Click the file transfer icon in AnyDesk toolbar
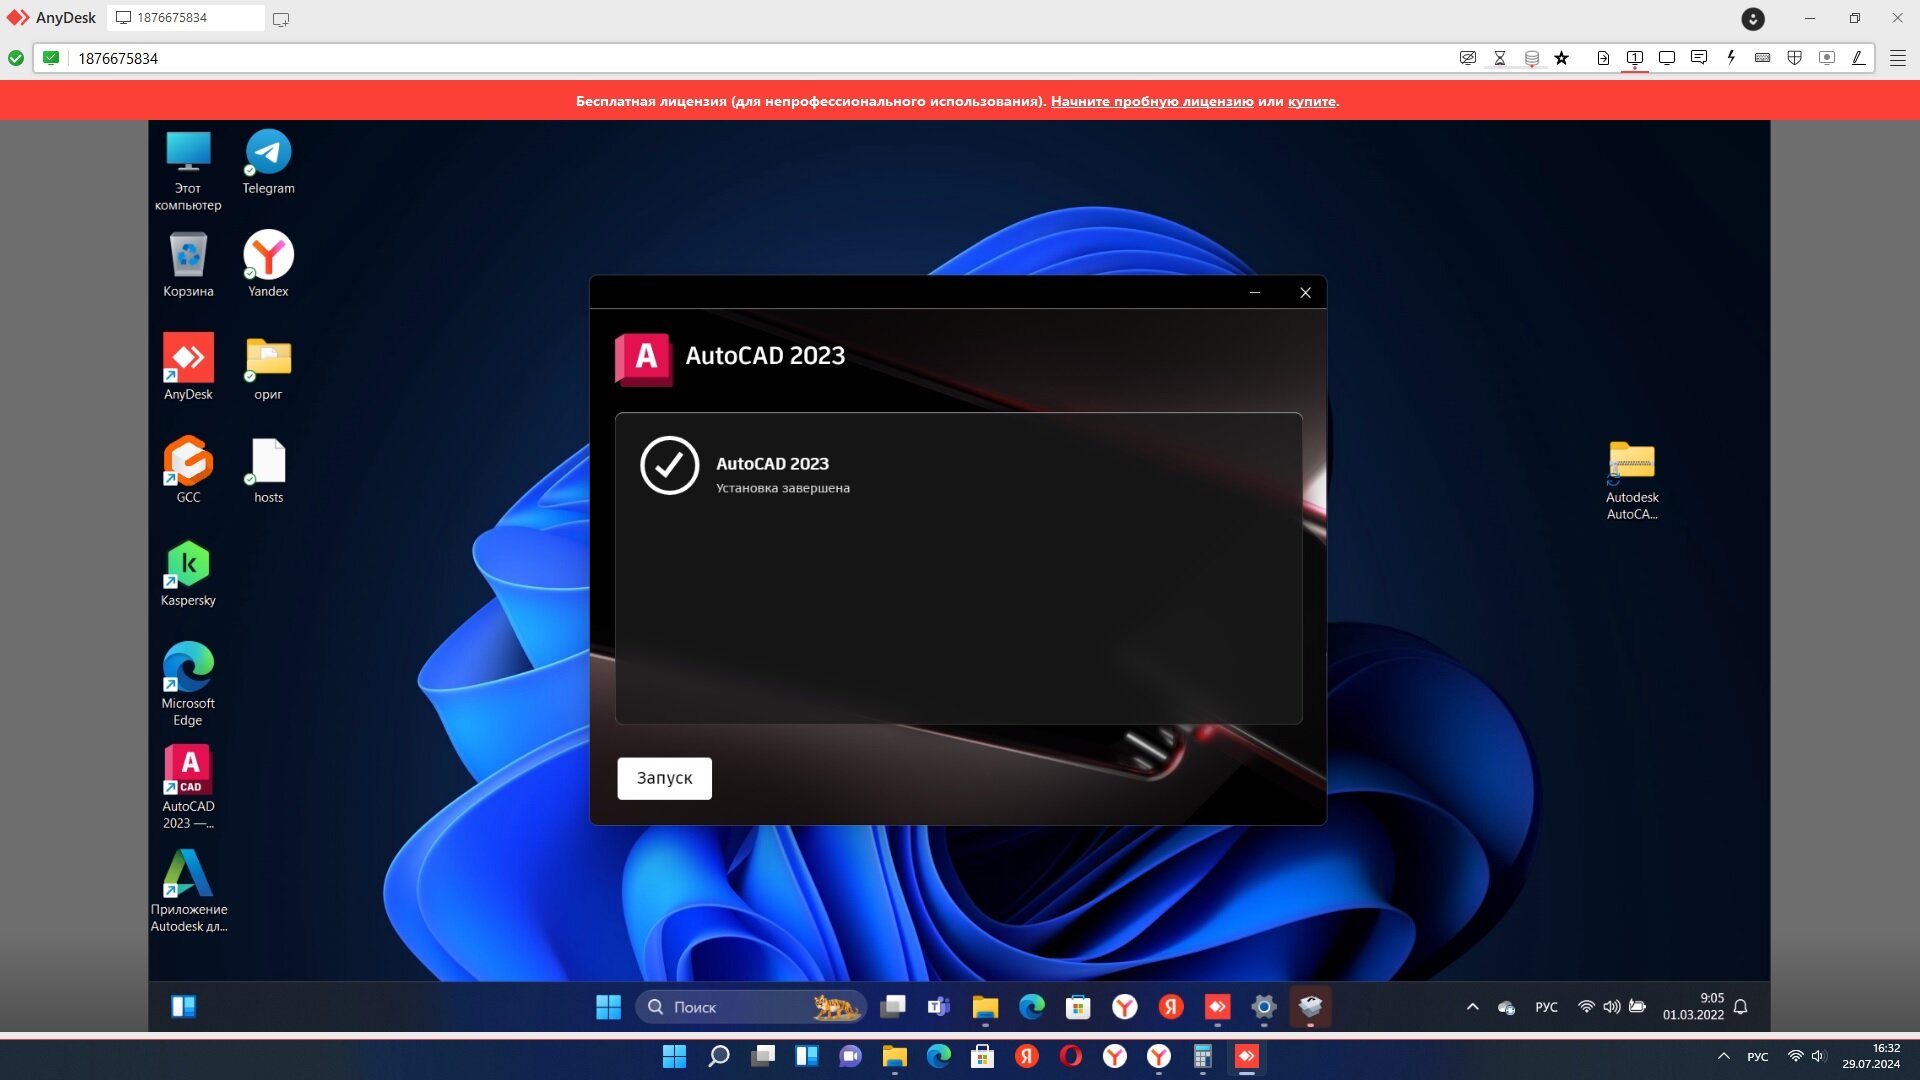This screenshot has height=1080, width=1920. [1603, 58]
